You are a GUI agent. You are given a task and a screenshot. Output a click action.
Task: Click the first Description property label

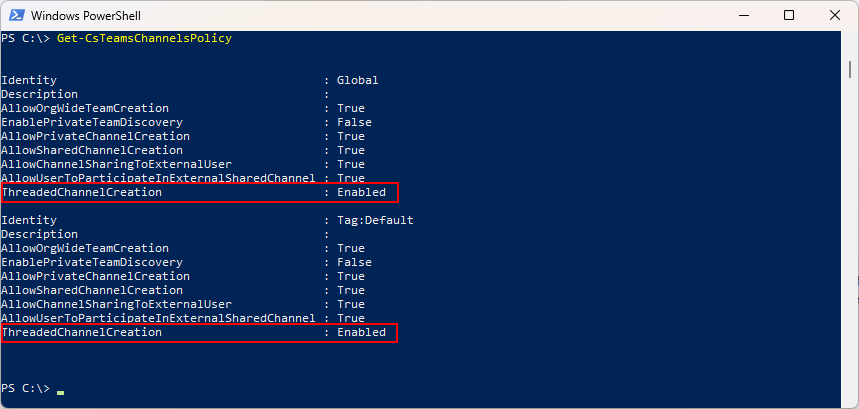coord(39,94)
